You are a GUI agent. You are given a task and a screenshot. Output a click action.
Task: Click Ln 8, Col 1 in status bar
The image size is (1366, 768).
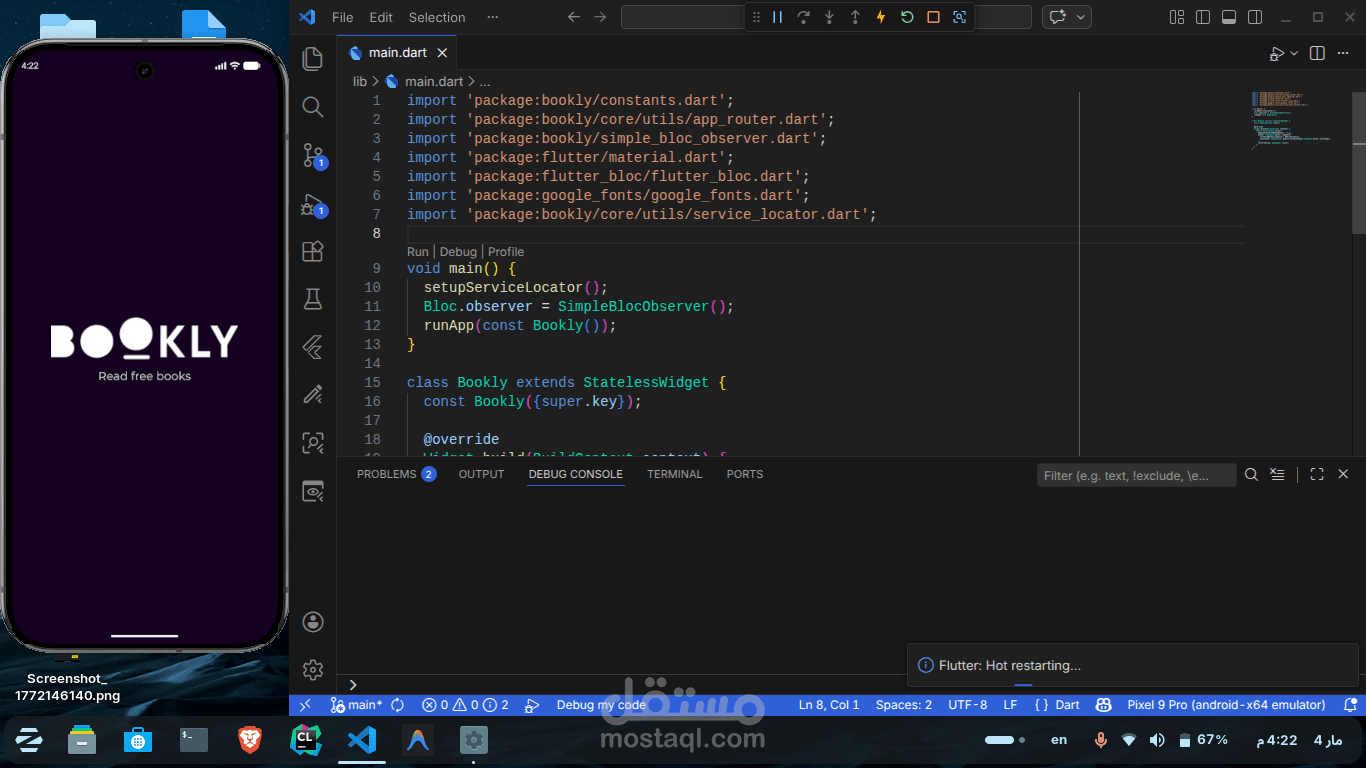coord(829,705)
